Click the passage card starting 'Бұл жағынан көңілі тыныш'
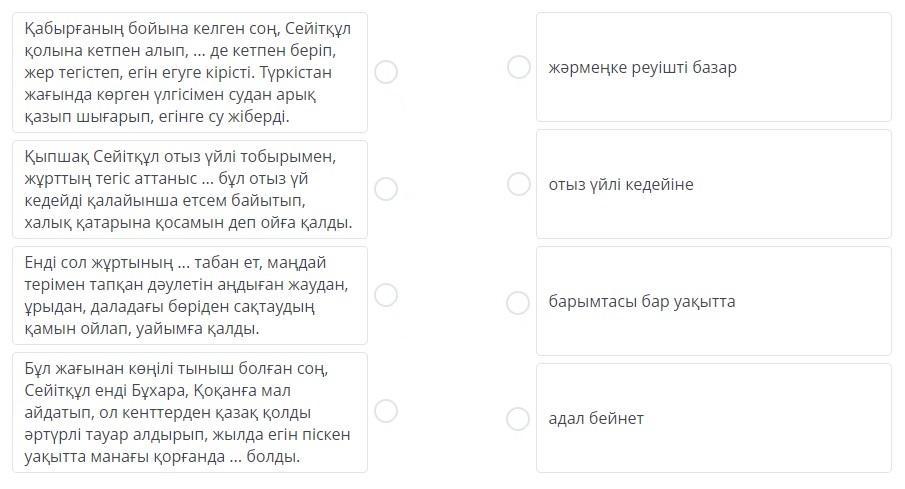This screenshot has width=905, height=489. coord(190,412)
